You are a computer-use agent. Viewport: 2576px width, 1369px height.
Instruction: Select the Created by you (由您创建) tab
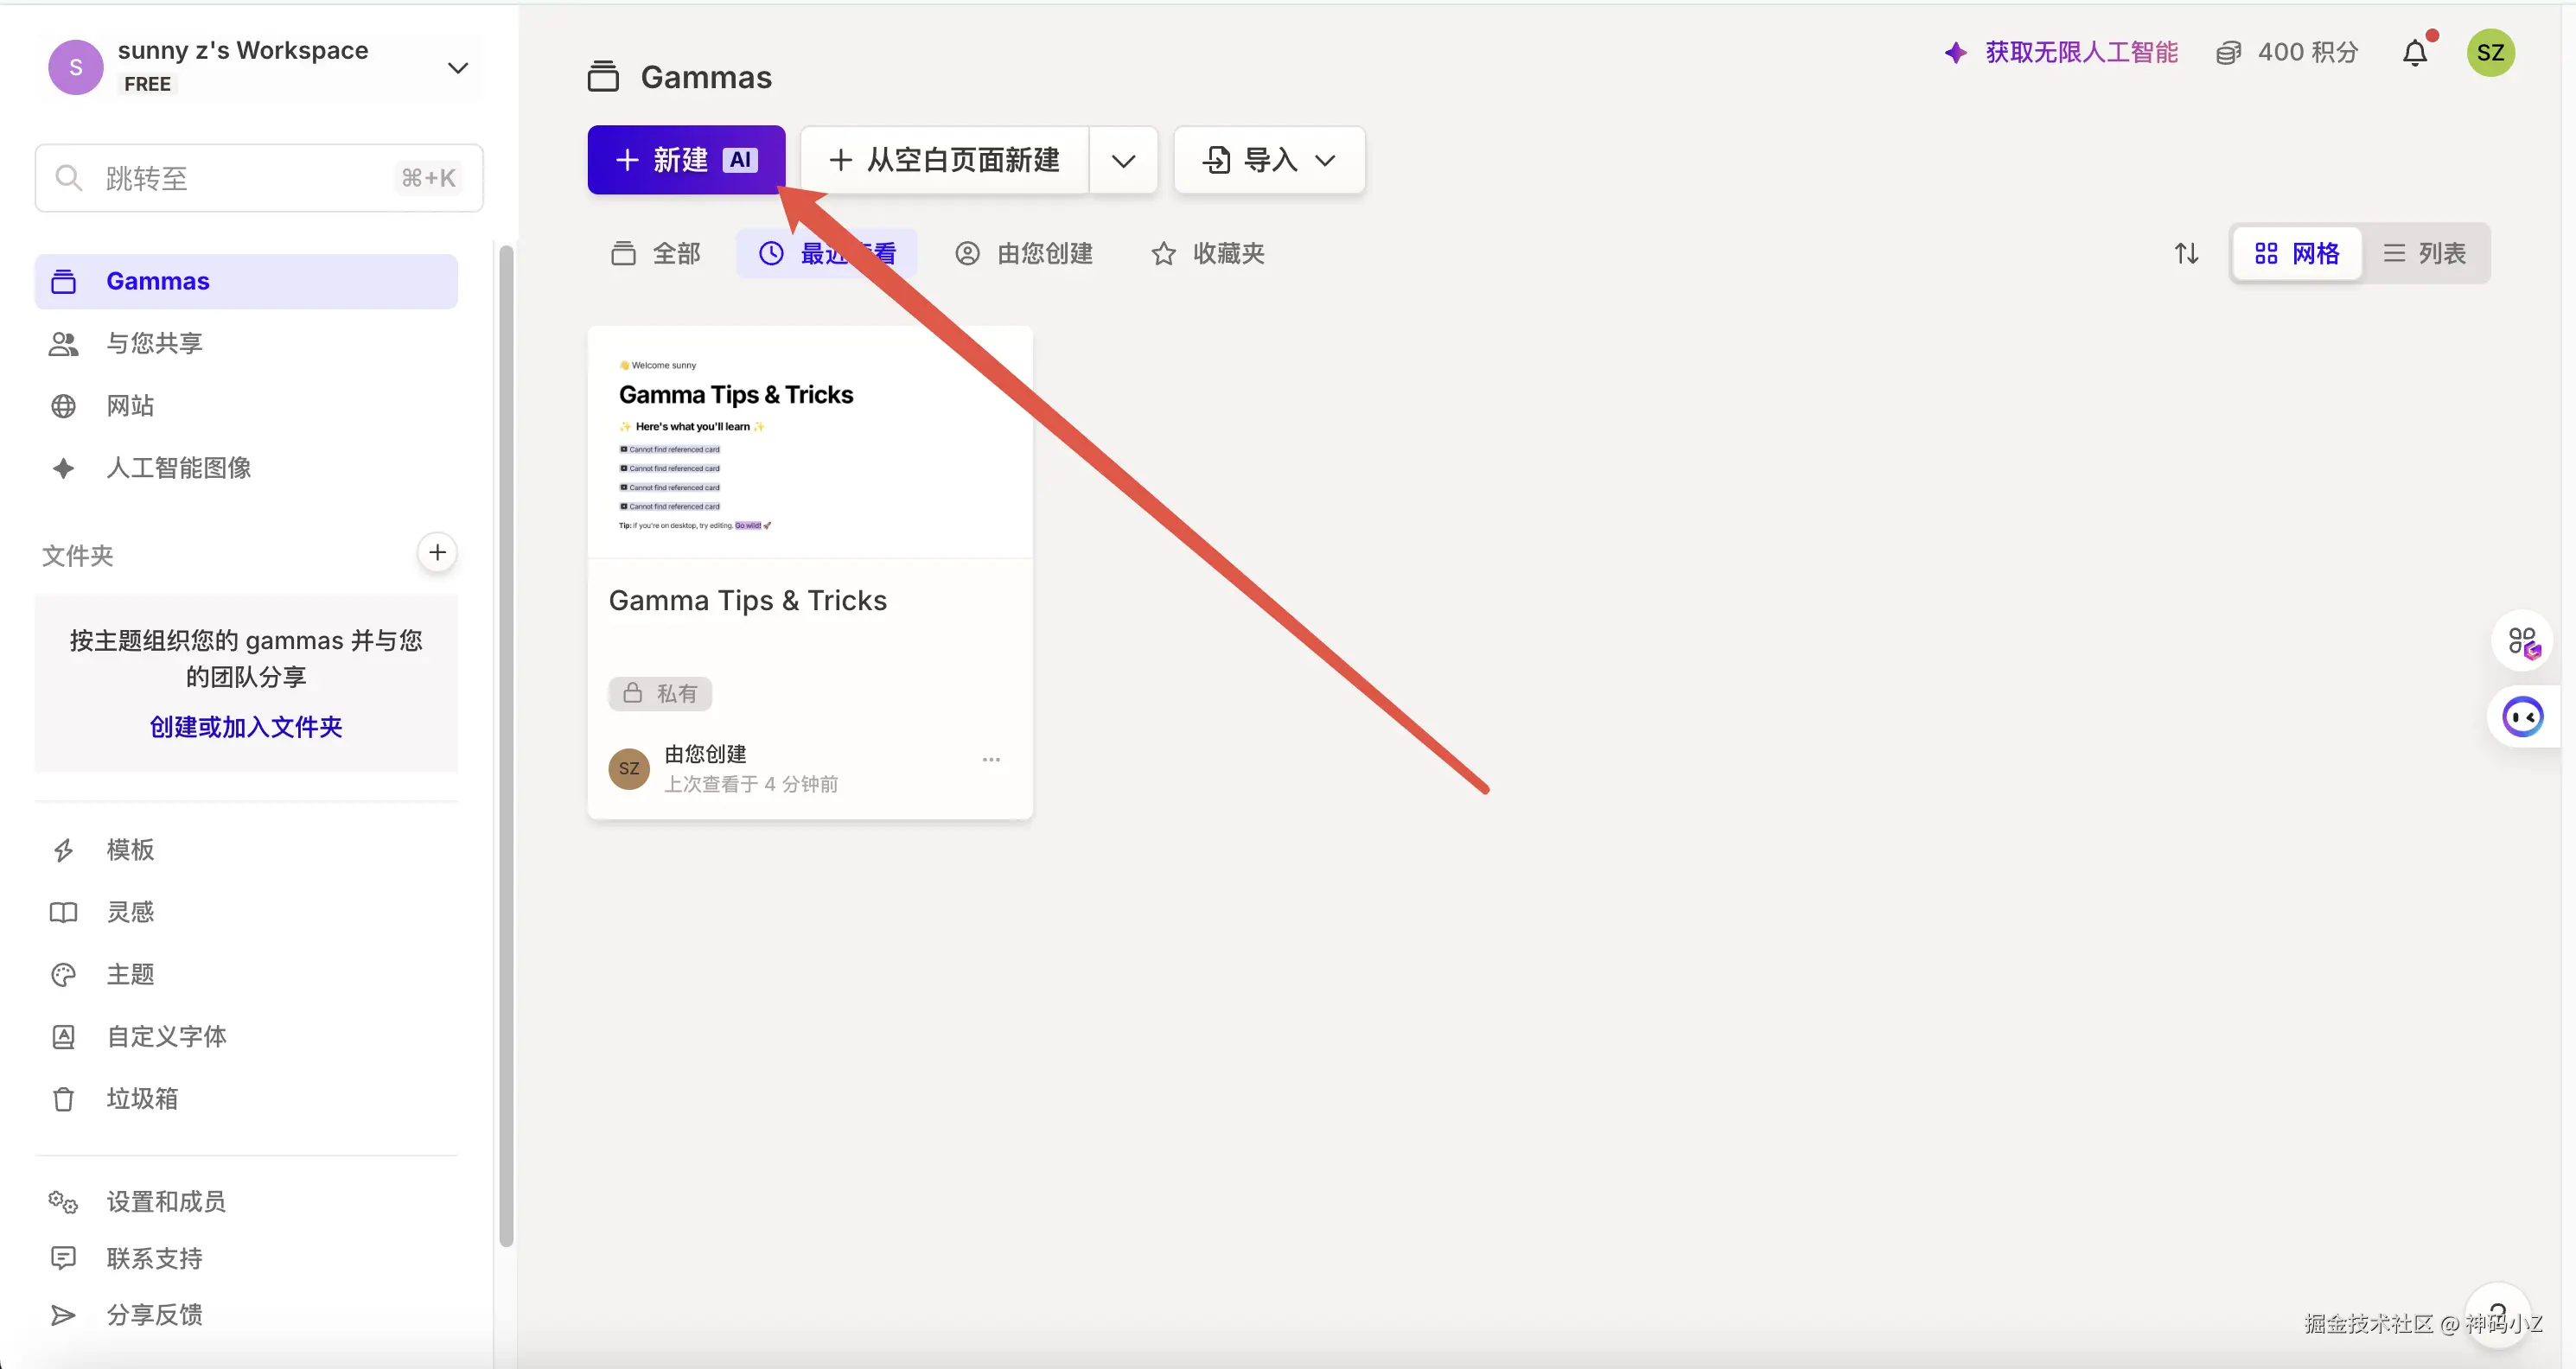(1024, 254)
